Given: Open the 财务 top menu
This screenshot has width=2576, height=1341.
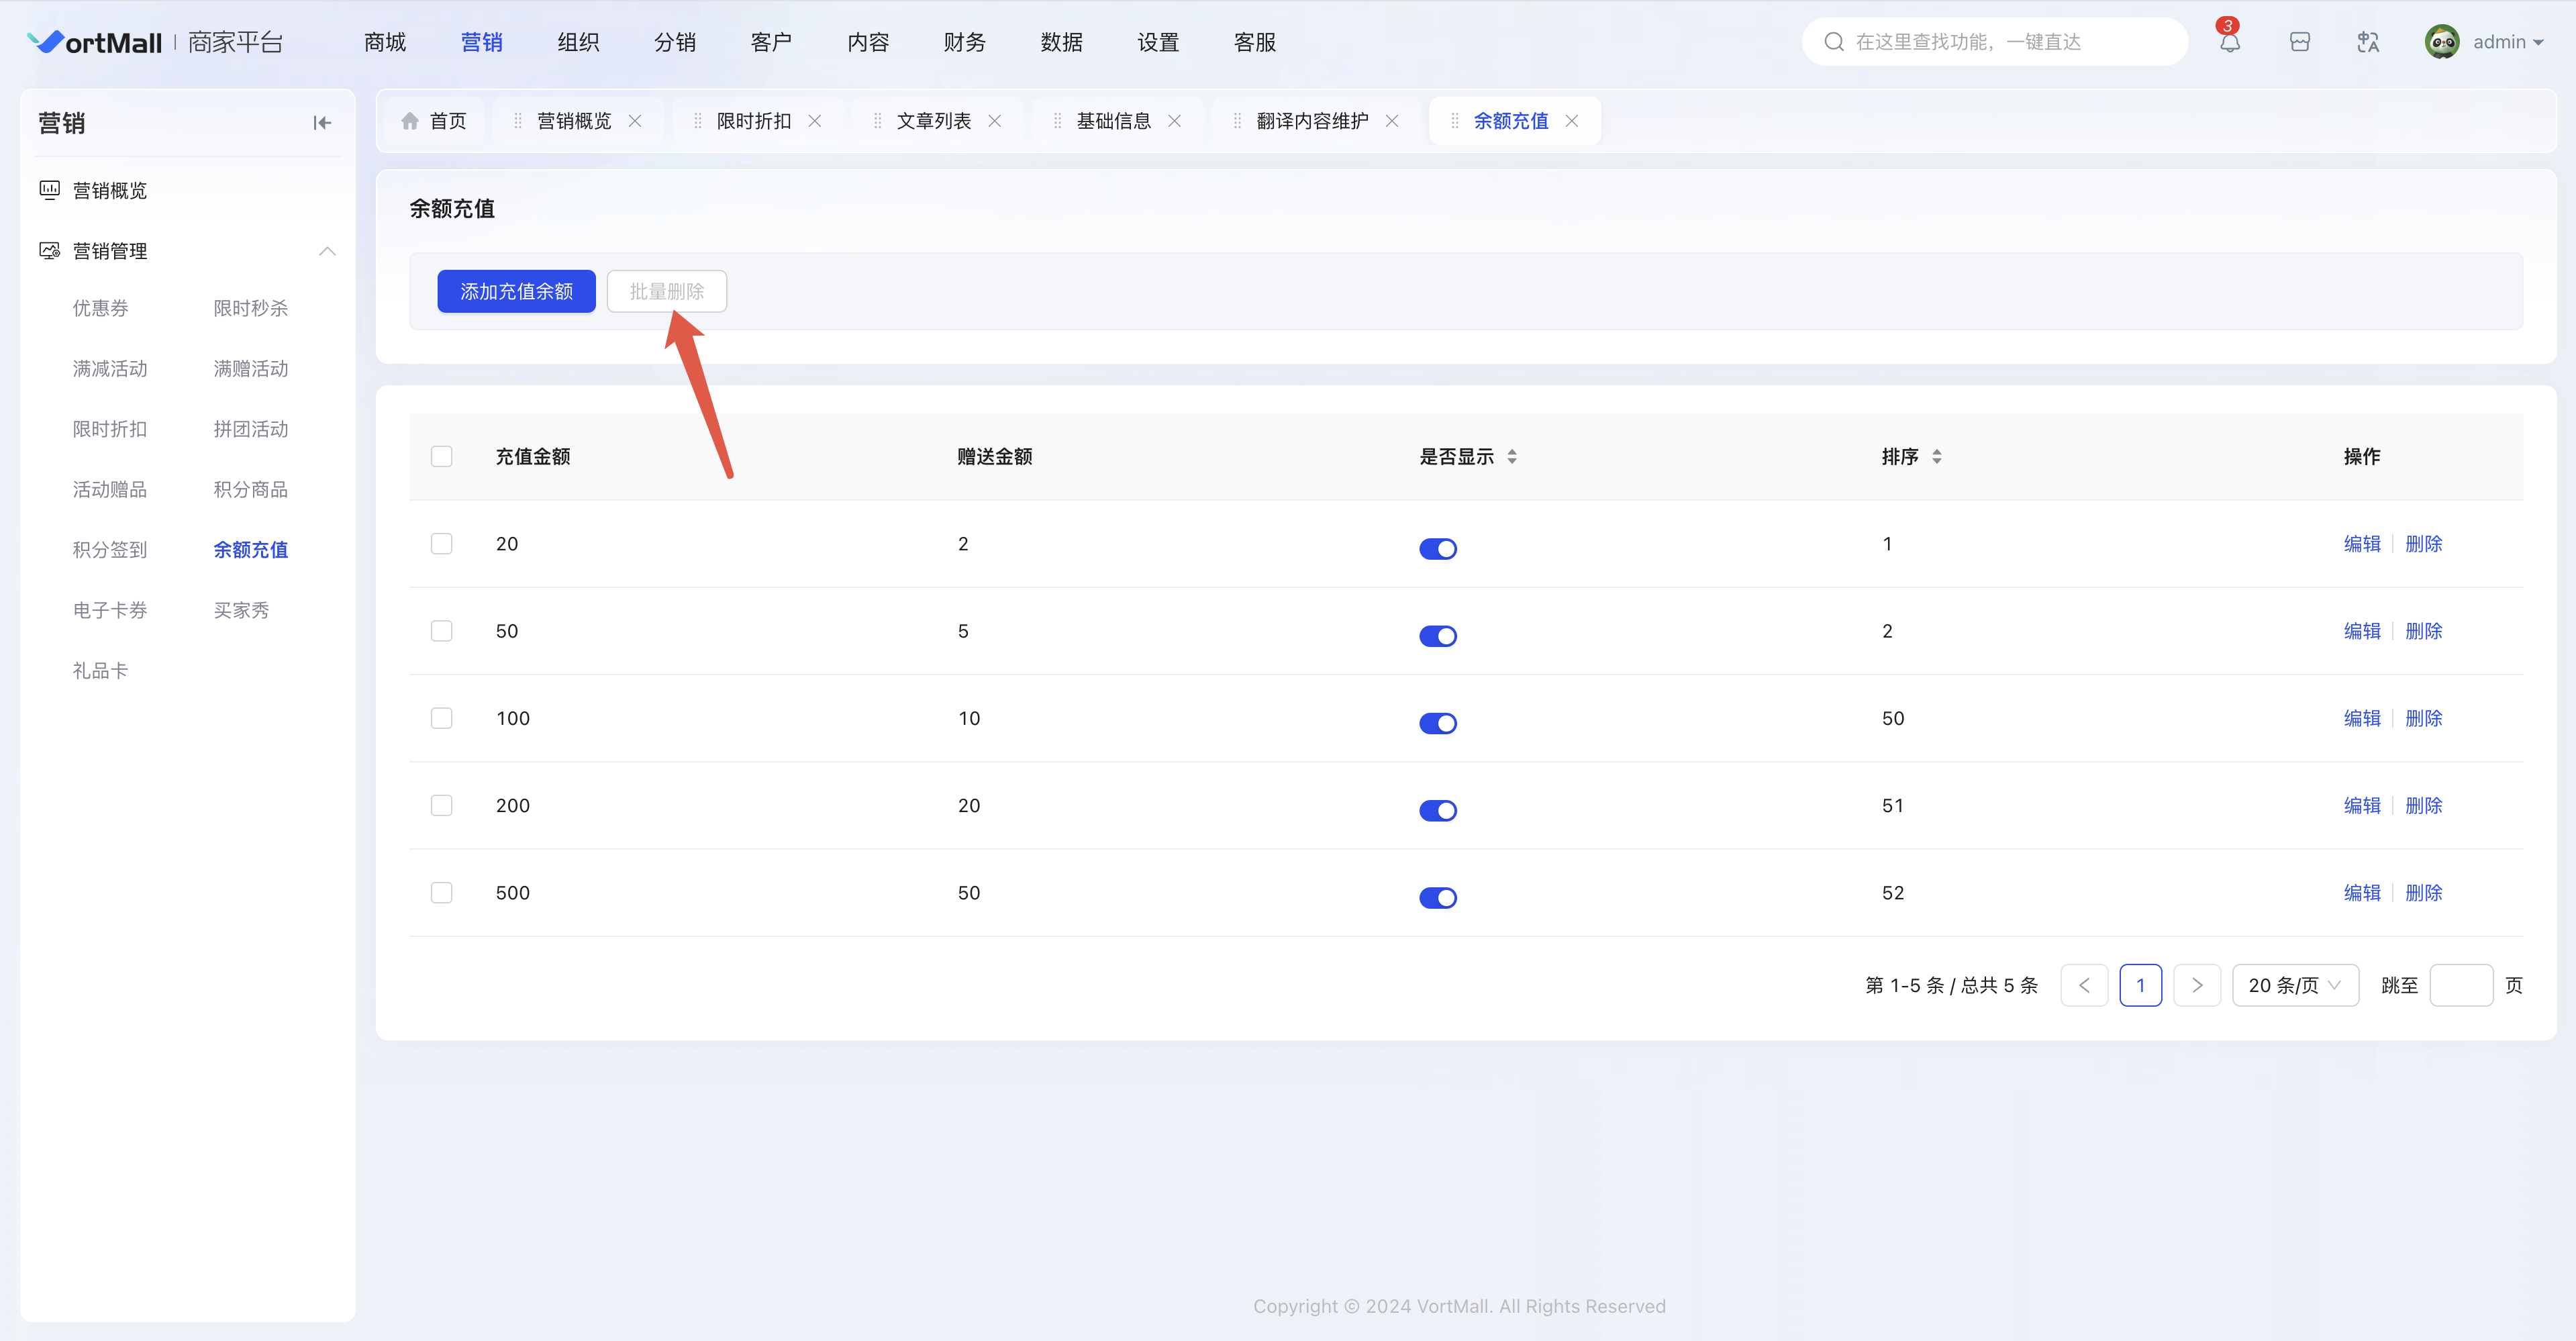Looking at the screenshot, I should click(x=964, y=42).
